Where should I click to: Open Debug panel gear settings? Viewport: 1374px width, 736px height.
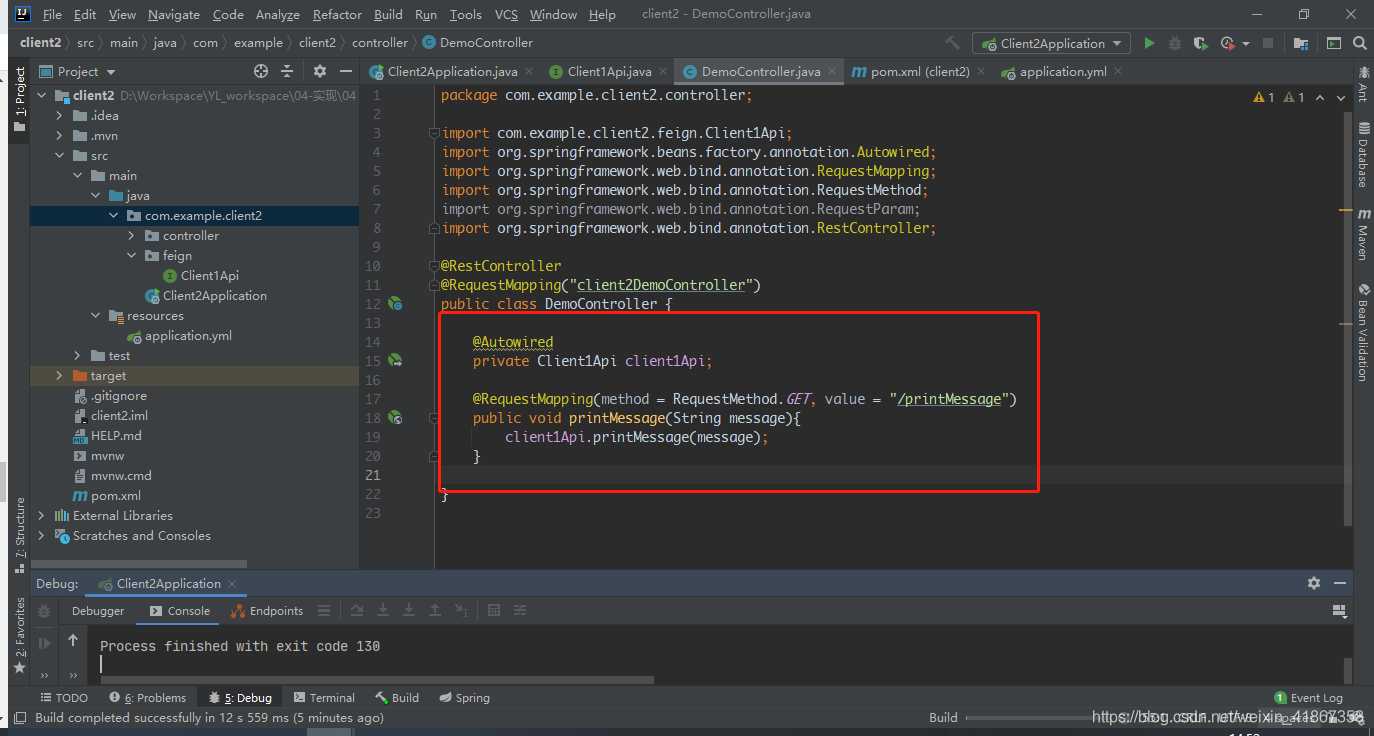pos(1314,583)
